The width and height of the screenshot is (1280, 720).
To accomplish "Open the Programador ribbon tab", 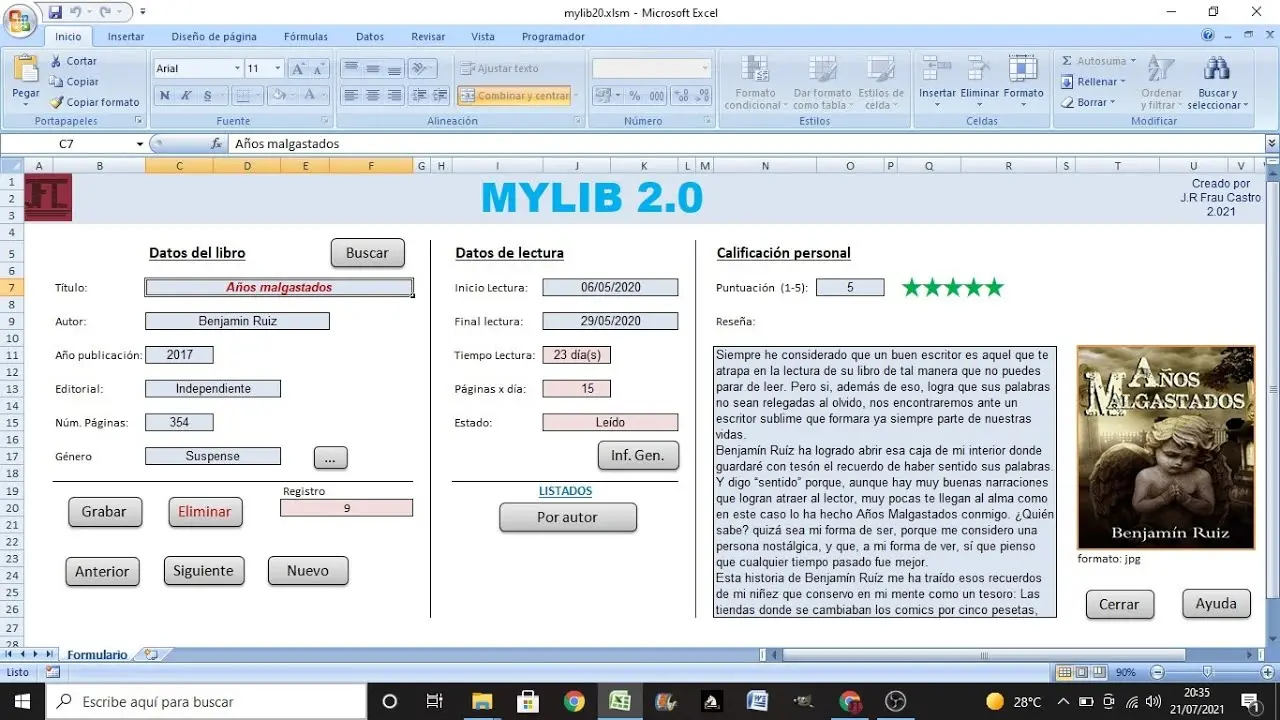I will pos(553,37).
